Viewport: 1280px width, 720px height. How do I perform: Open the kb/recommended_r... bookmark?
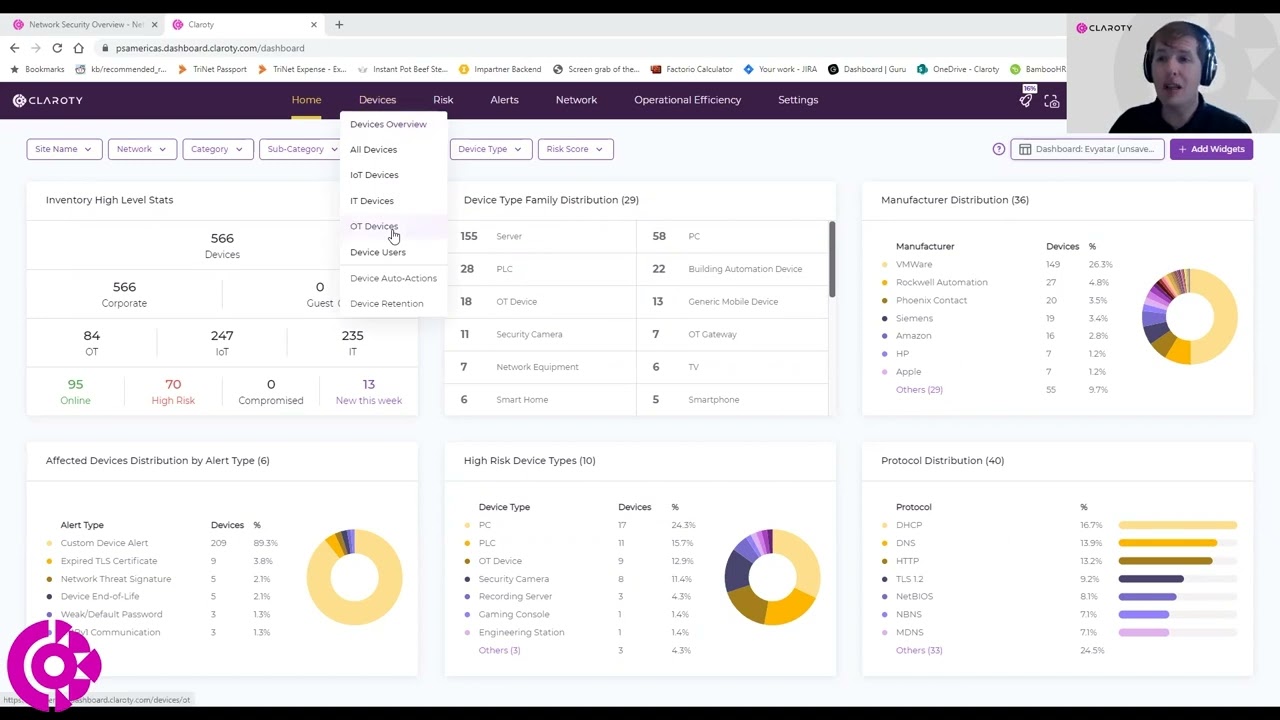[x=120, y=69]
